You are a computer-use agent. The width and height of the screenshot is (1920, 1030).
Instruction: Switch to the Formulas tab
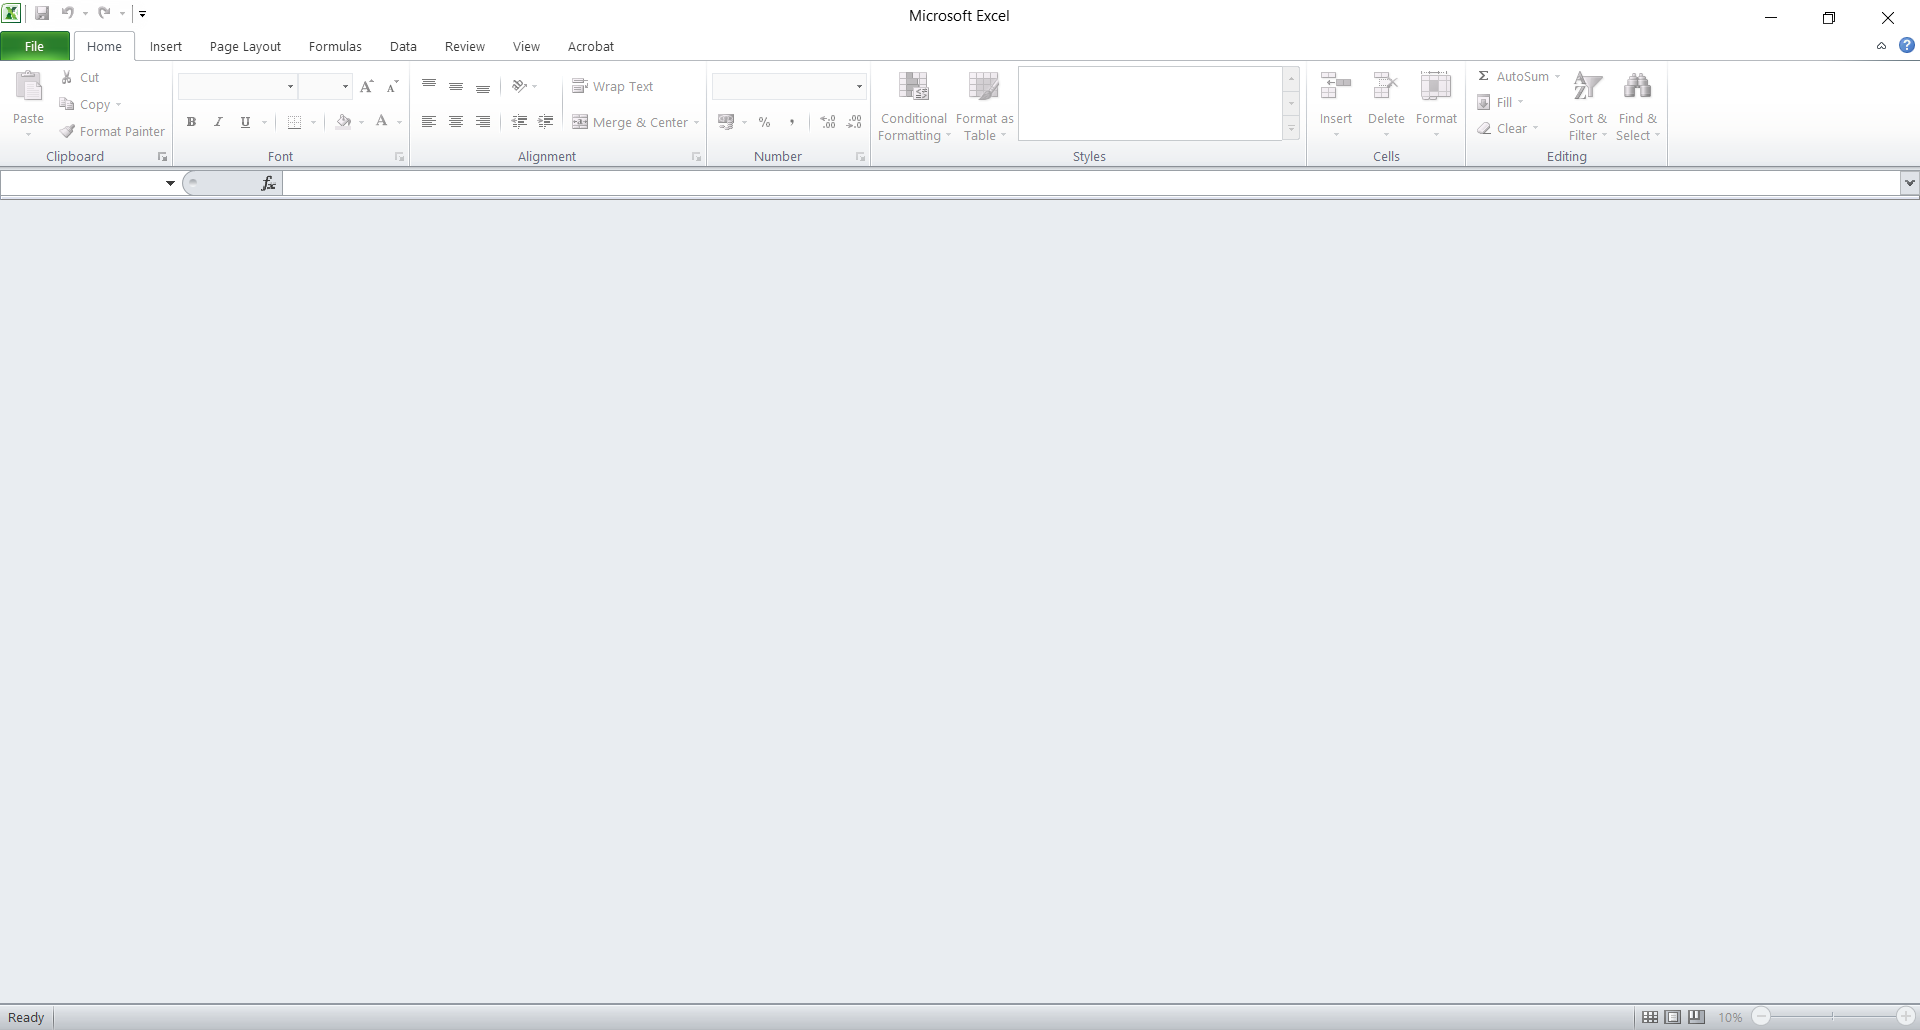click(335, 46)
